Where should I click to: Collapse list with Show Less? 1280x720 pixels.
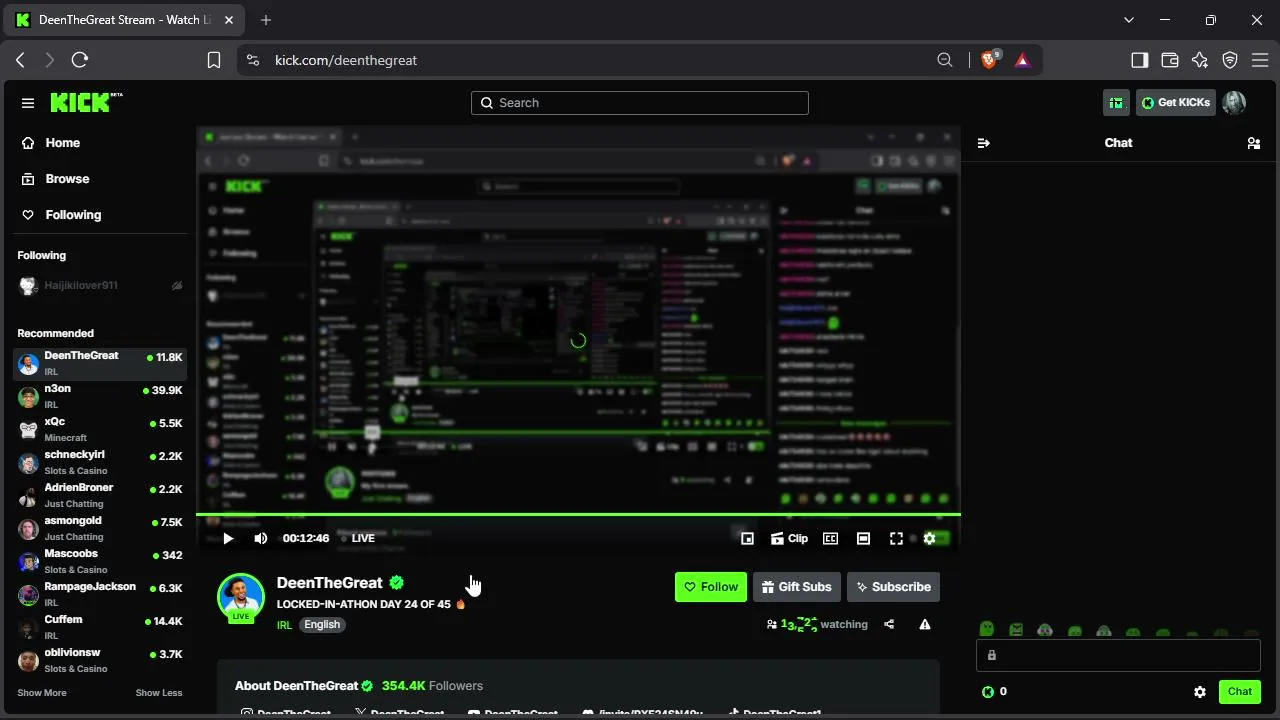(159, 693)
